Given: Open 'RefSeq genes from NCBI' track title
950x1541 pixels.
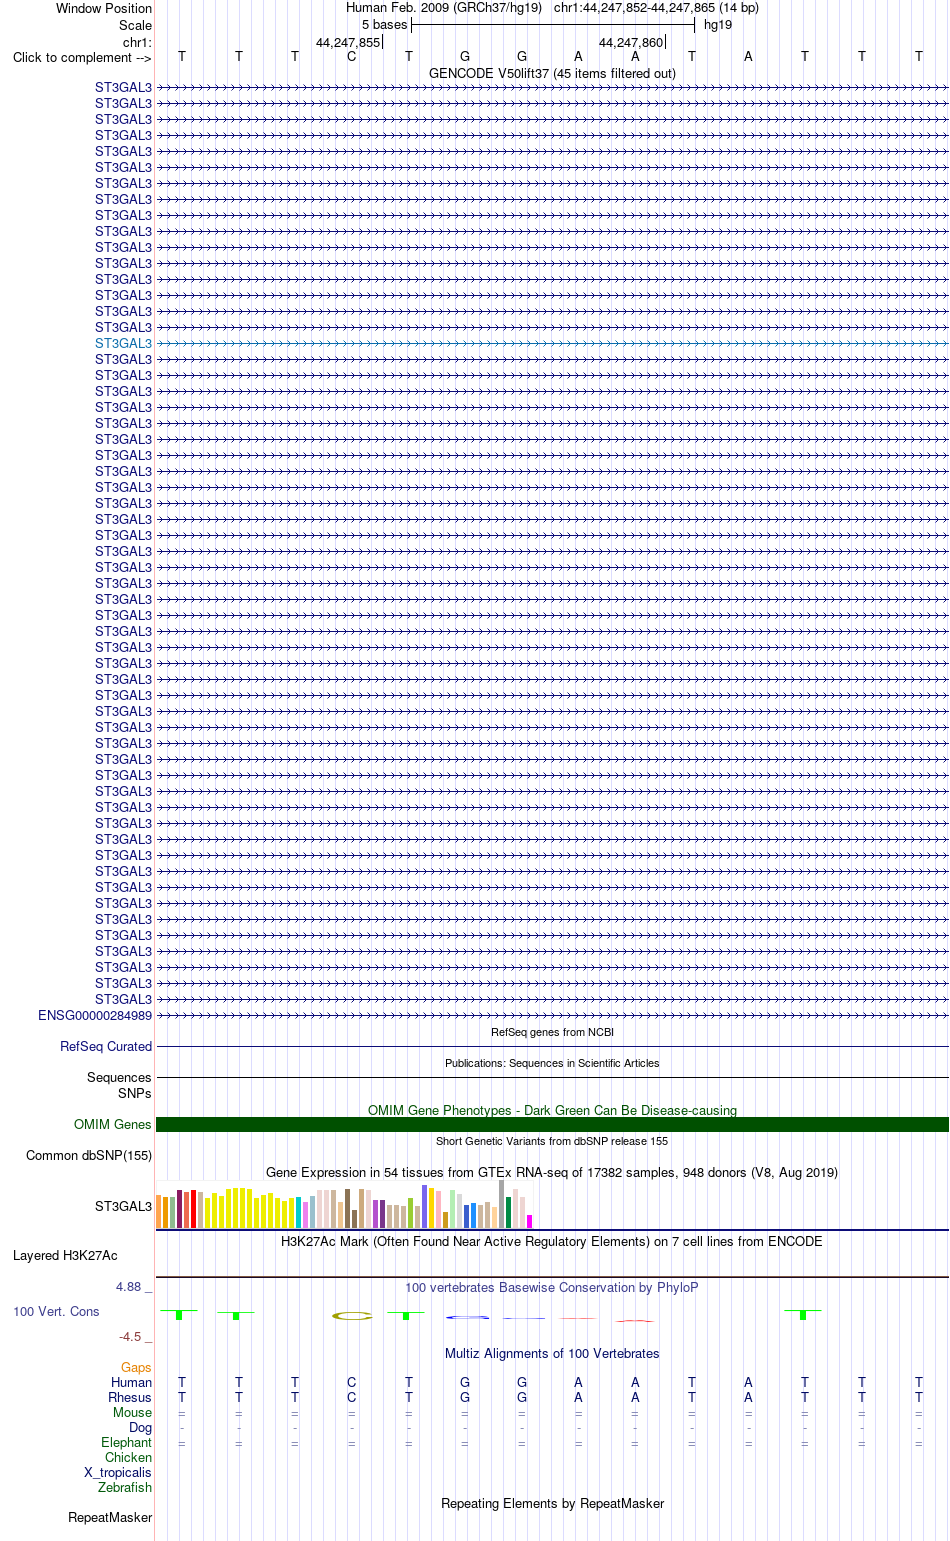Looking at the screenshot, I should (x=552, y=1032).
